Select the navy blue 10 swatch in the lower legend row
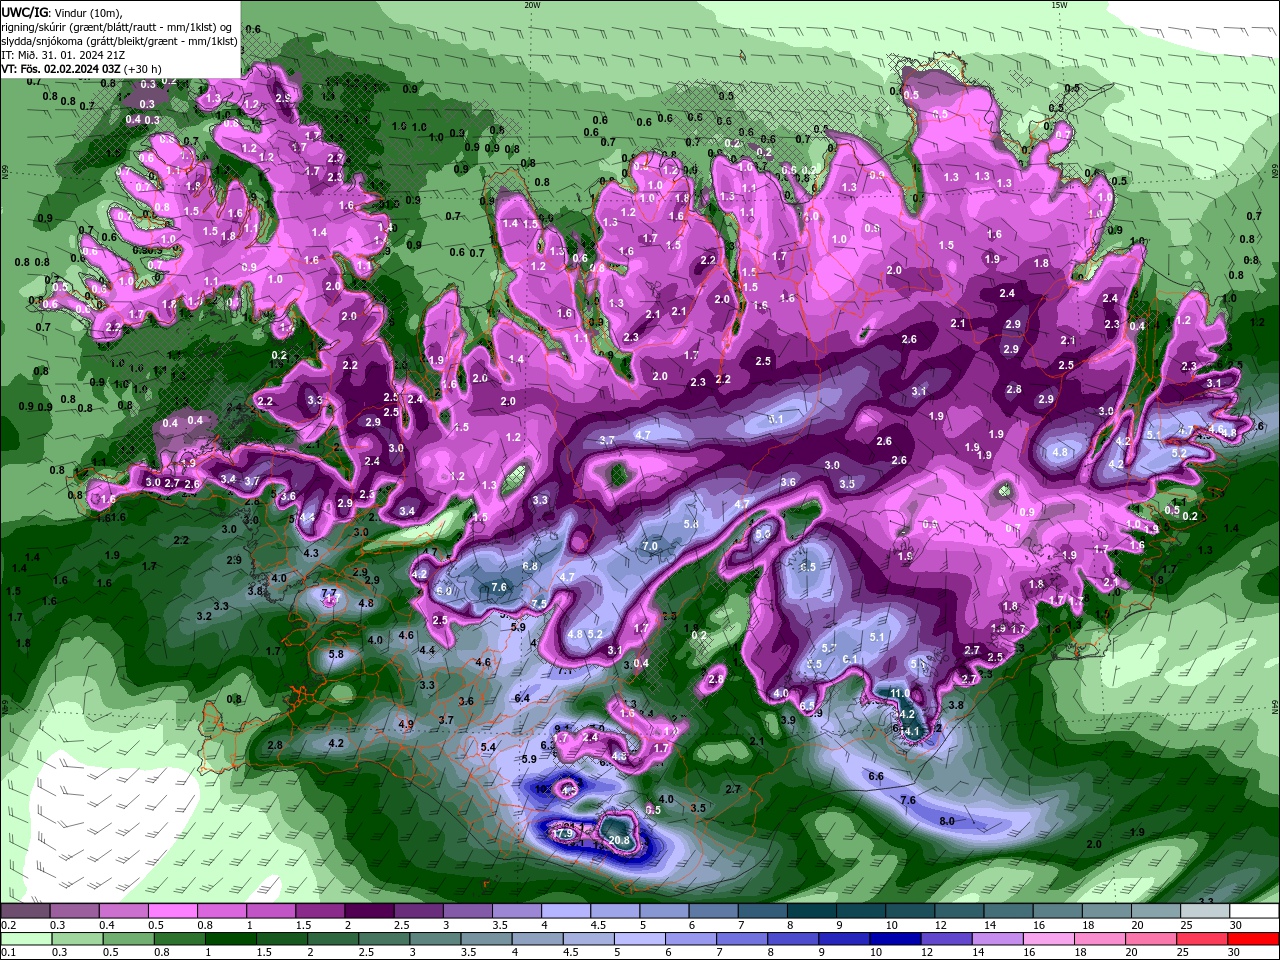This screenshot has width=1280, height=960. click(x=896, y=938)
